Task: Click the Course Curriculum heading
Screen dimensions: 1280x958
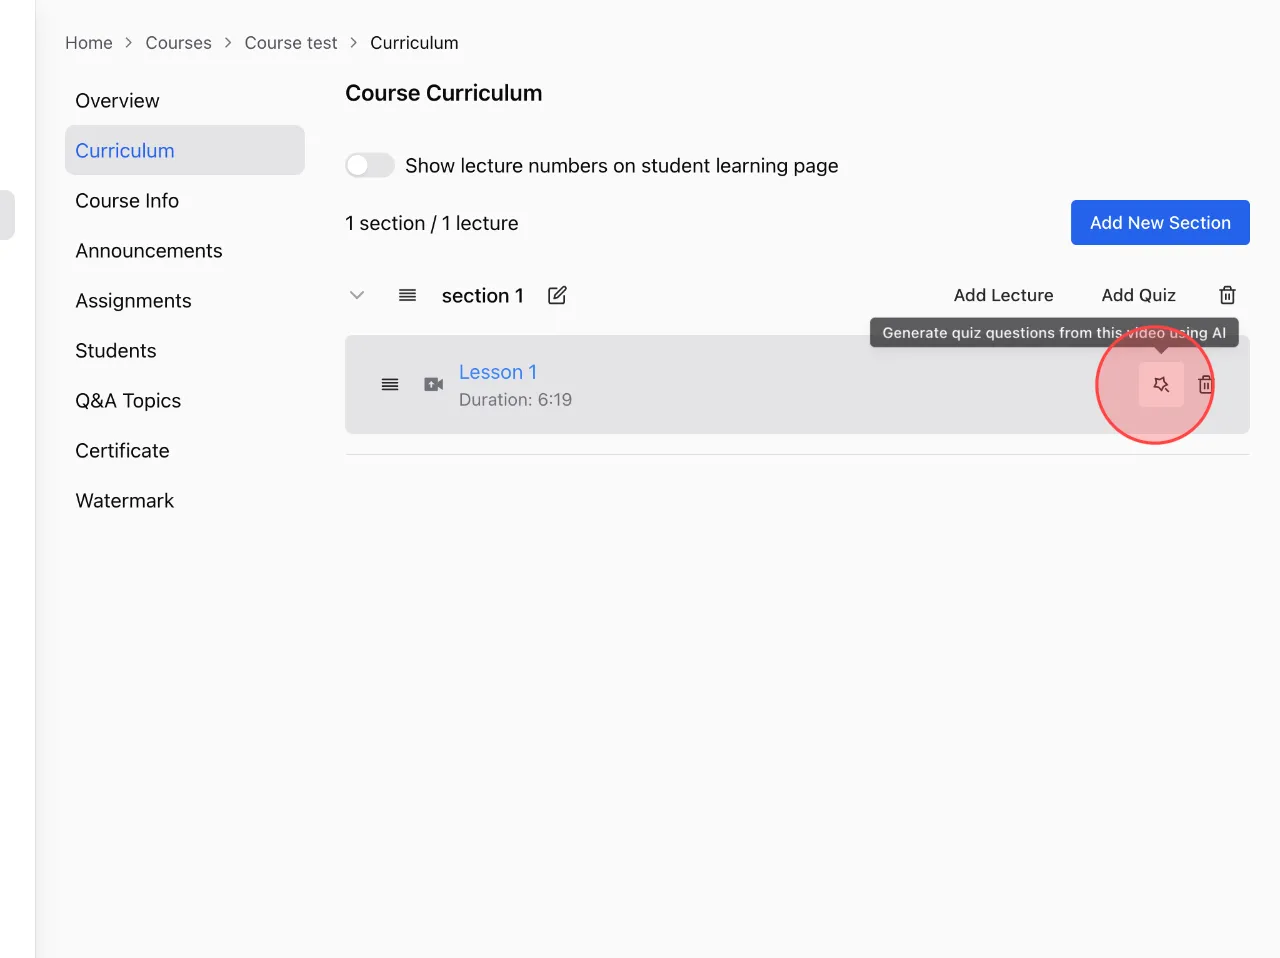Action: (x=444, y=93)
